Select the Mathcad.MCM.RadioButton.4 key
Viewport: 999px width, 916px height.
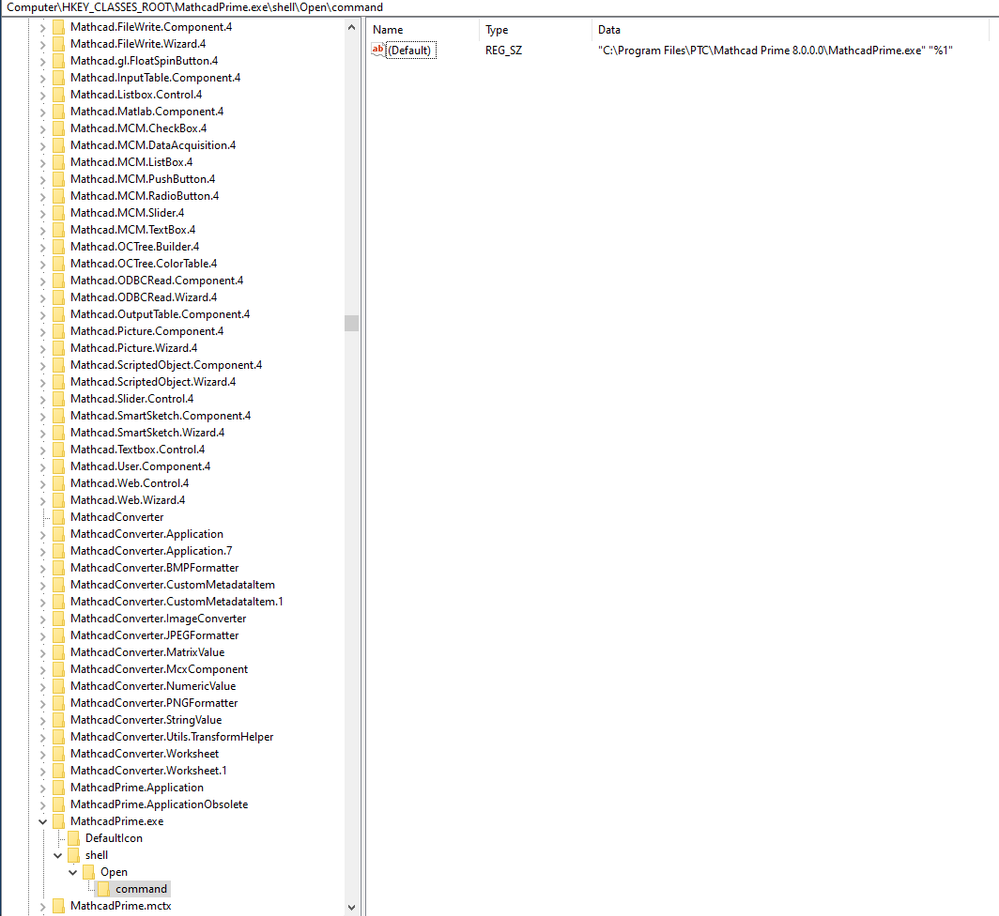pyautogui.click(x=145, y=196)
